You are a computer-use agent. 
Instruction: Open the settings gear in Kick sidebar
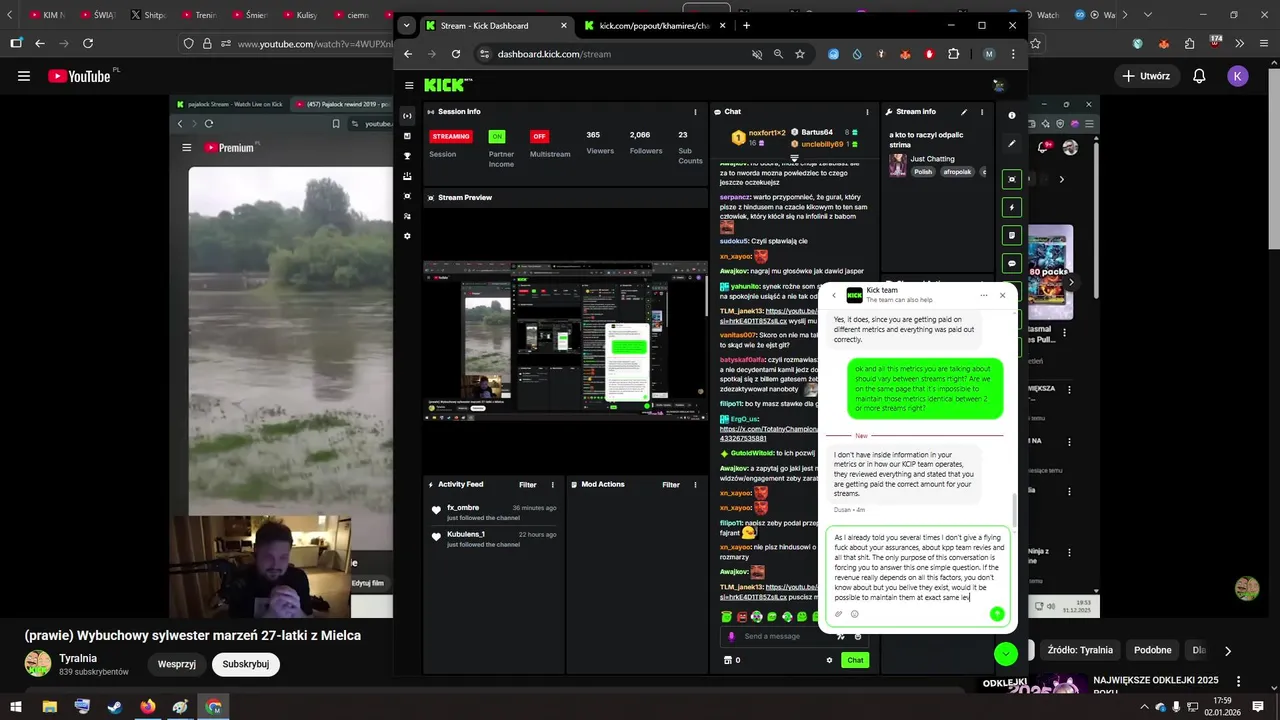[x=407, y=236]
